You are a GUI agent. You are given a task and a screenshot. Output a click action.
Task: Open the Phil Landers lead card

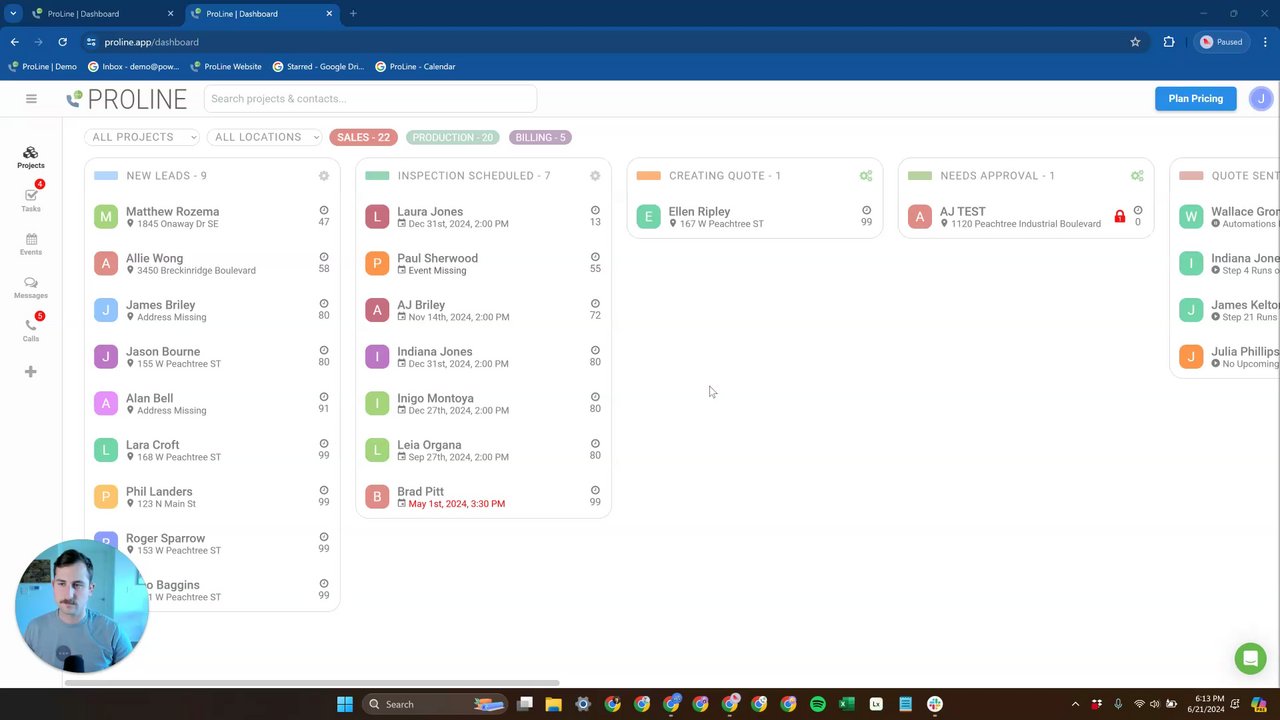(x=212, y=497)
